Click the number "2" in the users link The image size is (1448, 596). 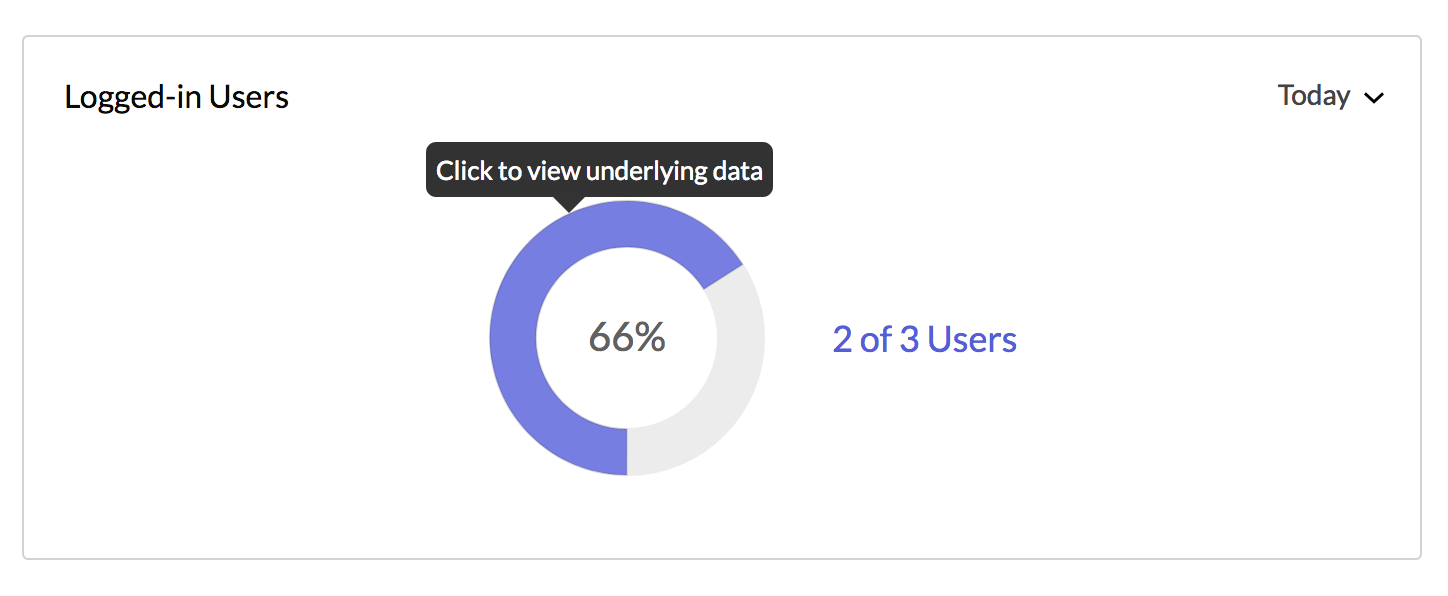(x=842, y=340)
